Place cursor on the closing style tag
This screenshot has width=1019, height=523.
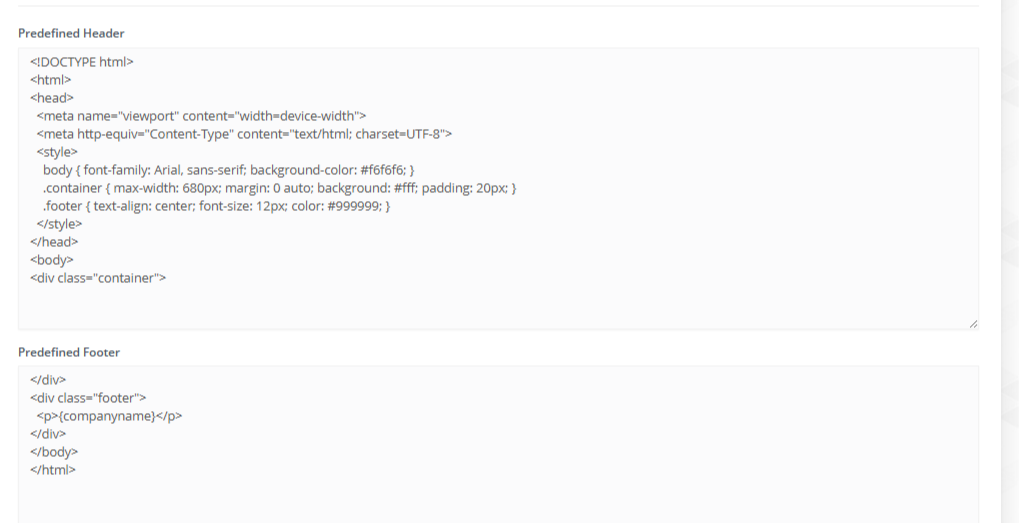click(59, 223)
